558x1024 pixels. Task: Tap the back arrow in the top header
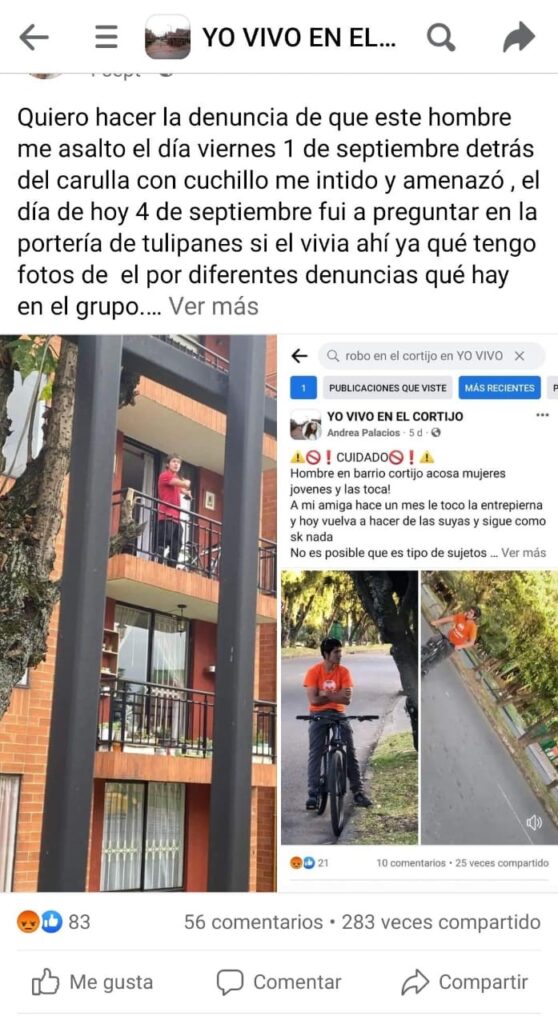pos(34,37)
